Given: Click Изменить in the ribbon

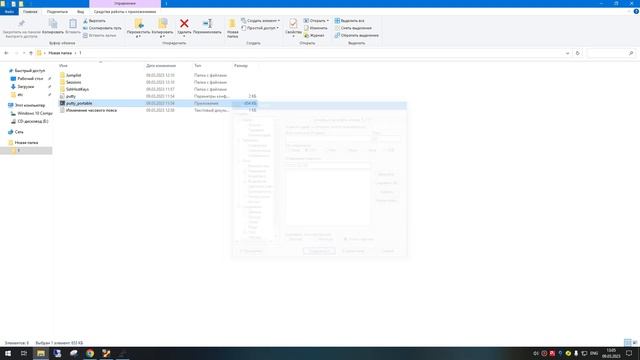Looking at the screenshot, I should tap(315, 28).
